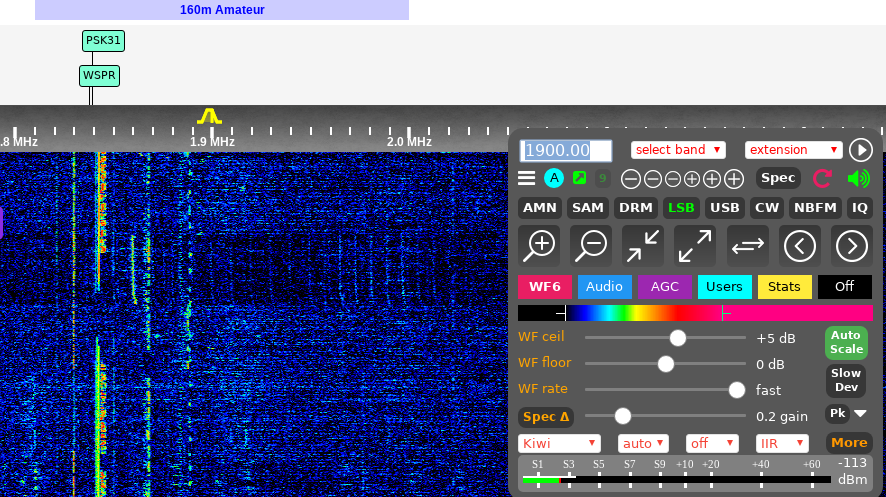Toggle the Auto Scale button

[846, 343]
